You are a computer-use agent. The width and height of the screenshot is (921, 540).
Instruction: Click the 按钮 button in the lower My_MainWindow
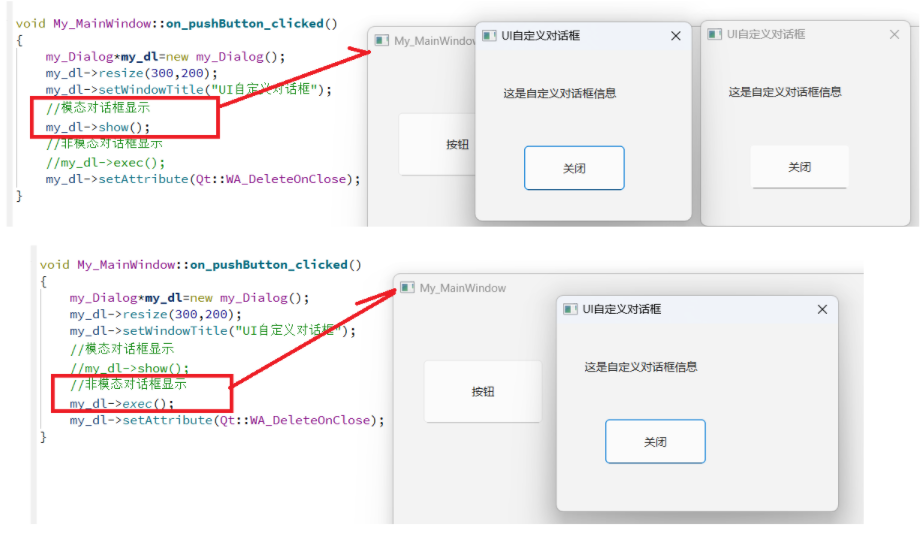coord(483,391)
